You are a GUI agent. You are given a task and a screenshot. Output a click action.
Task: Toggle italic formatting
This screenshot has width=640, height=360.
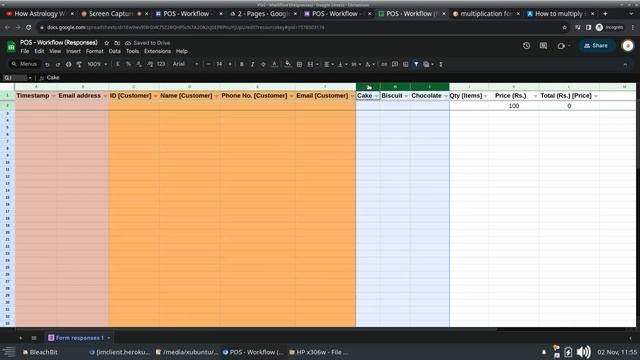click(252, 64)
